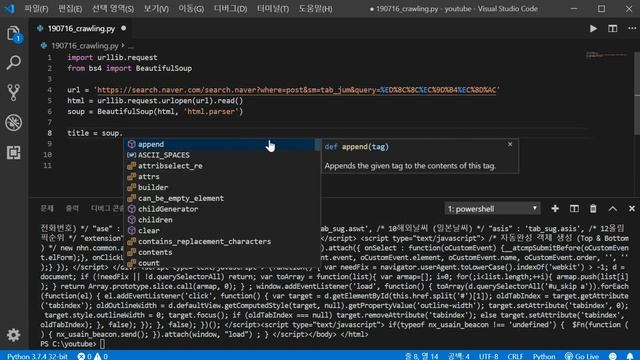
Task: Change file encoding UTF-8
Action: 489,356
